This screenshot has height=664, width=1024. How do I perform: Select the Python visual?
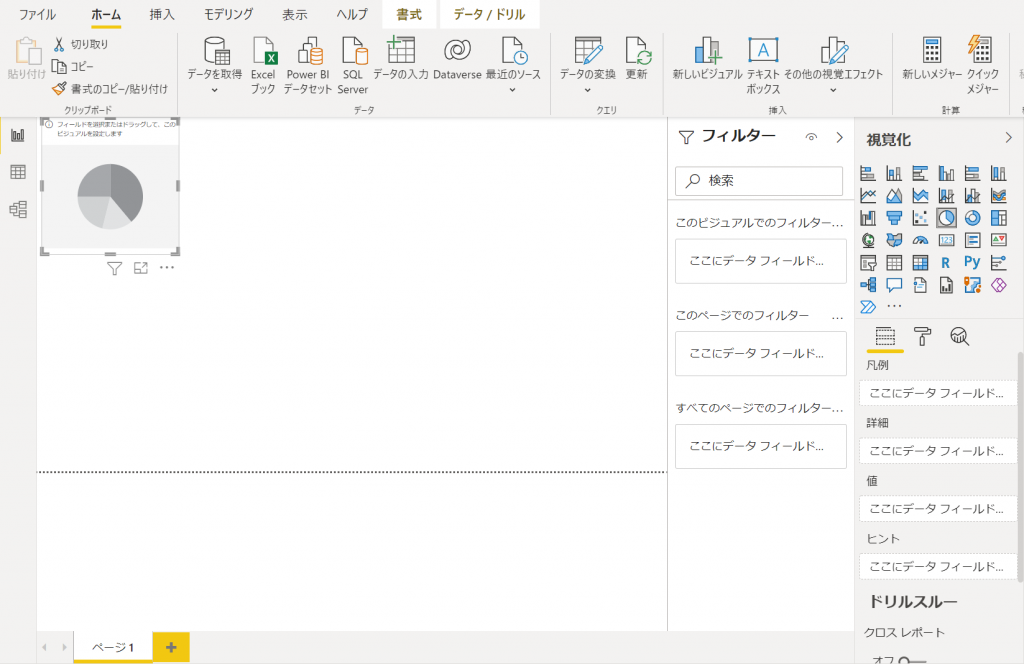click(972, 262)
